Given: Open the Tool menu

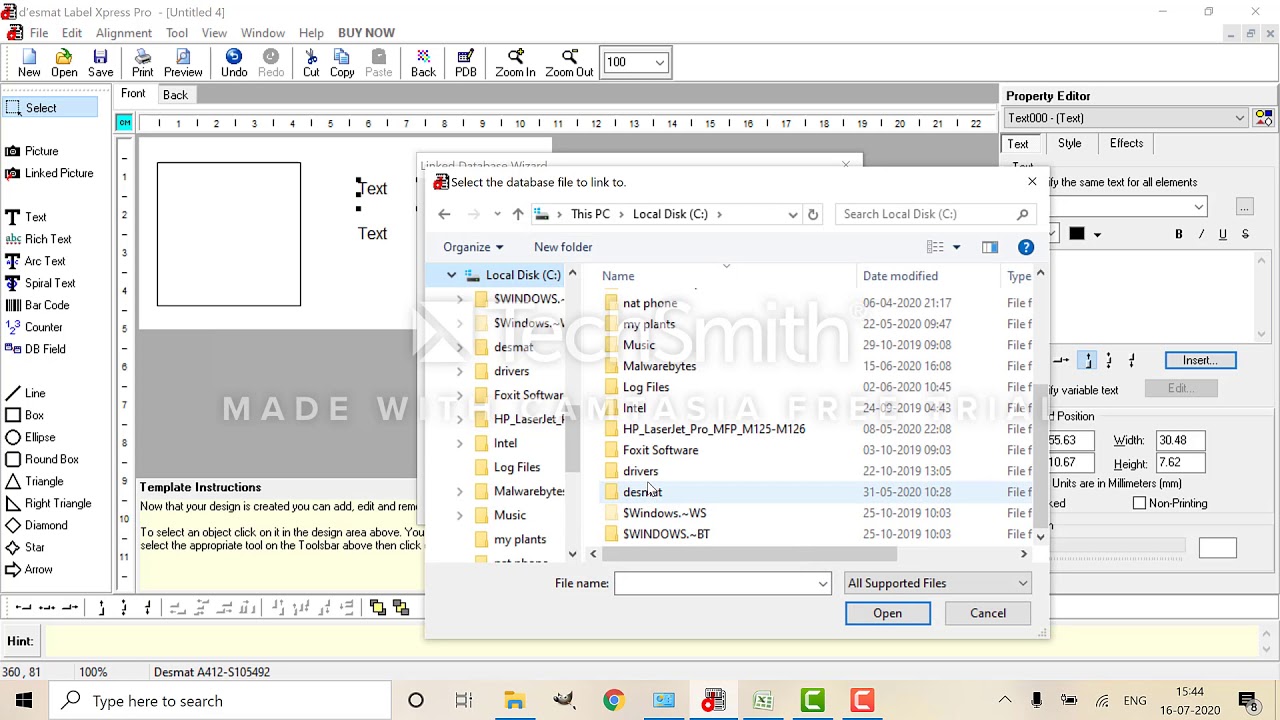Looking at the screenshot, I should tap(177, 33).
